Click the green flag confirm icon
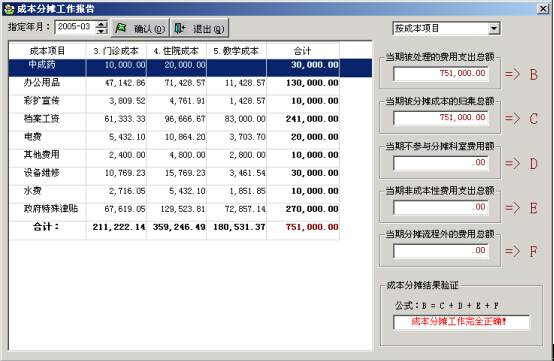Viewport: 554px width, 361px height. click(120, 28)
